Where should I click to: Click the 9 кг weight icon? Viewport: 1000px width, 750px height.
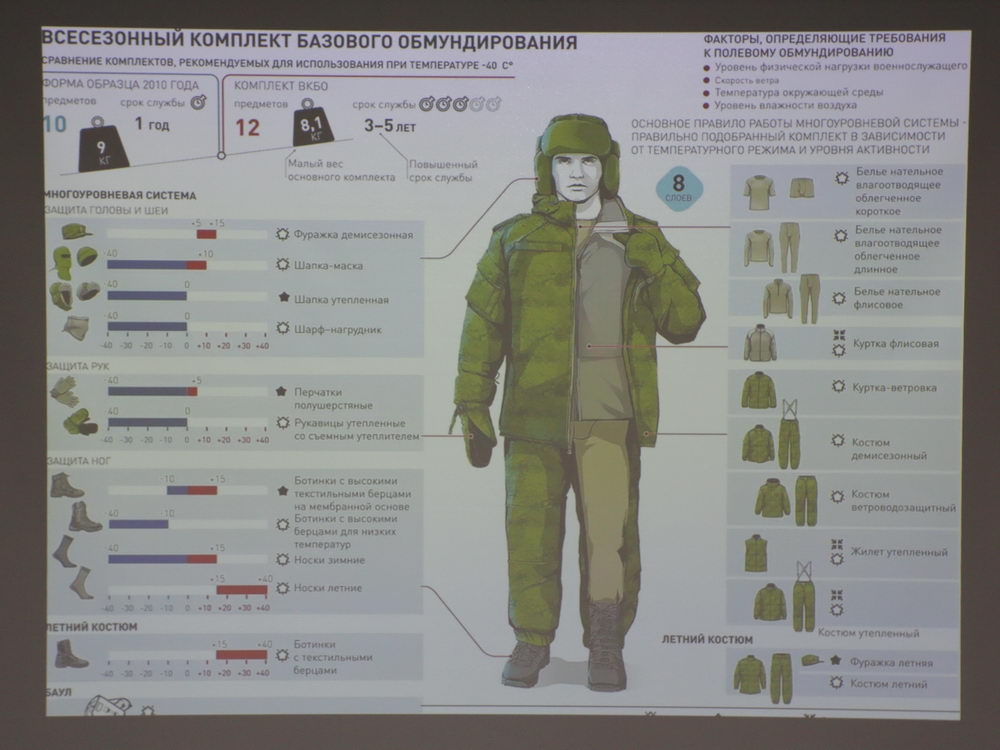101,146
